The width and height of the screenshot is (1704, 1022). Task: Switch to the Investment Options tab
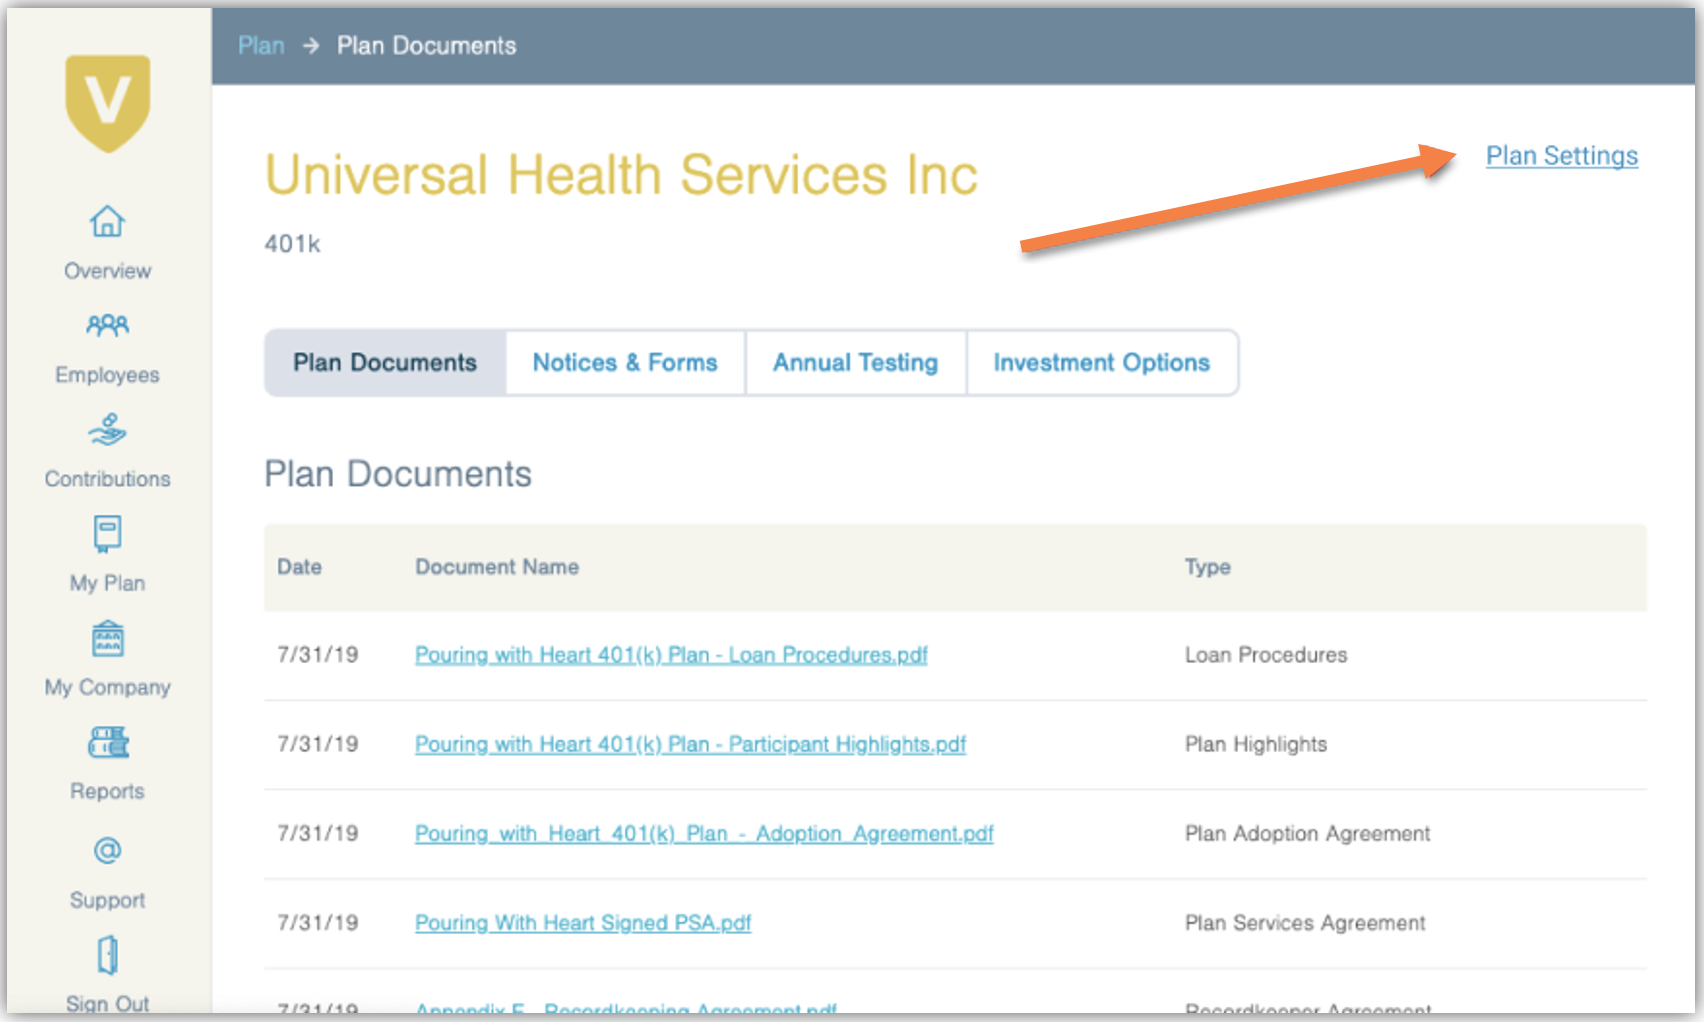(x=1102, y=363)
